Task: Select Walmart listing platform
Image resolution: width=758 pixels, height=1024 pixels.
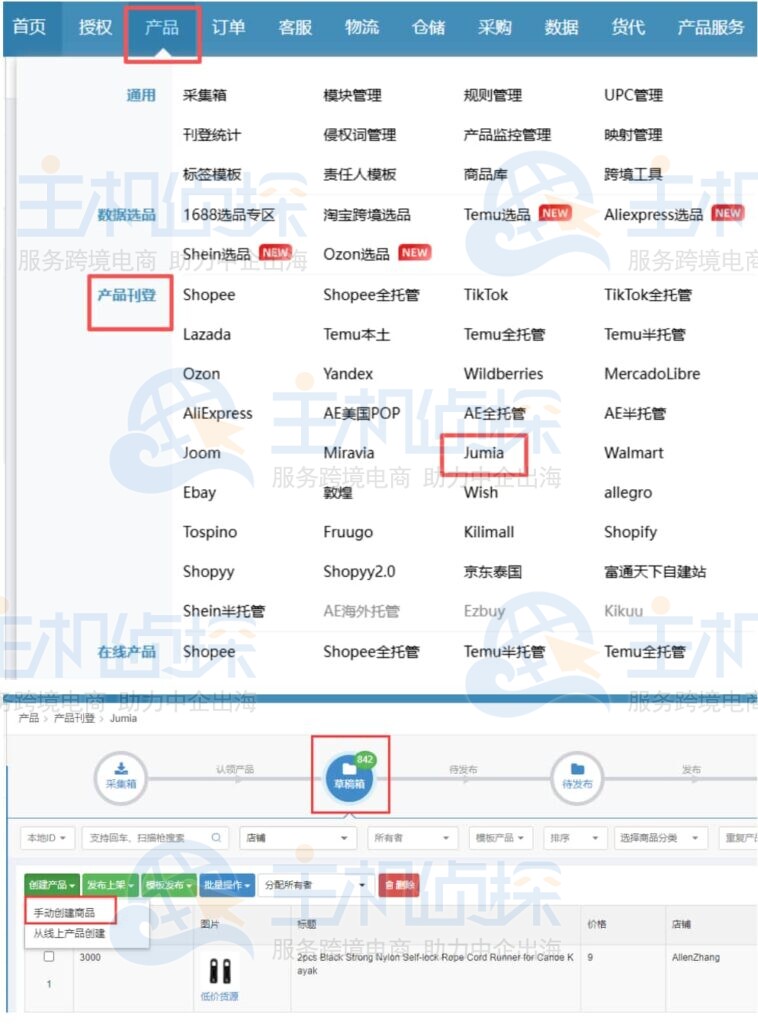Action: [x=633, y=453]
